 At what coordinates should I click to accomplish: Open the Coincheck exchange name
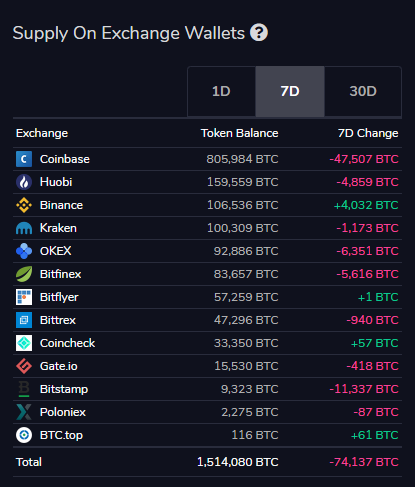[x=67, y=343]
